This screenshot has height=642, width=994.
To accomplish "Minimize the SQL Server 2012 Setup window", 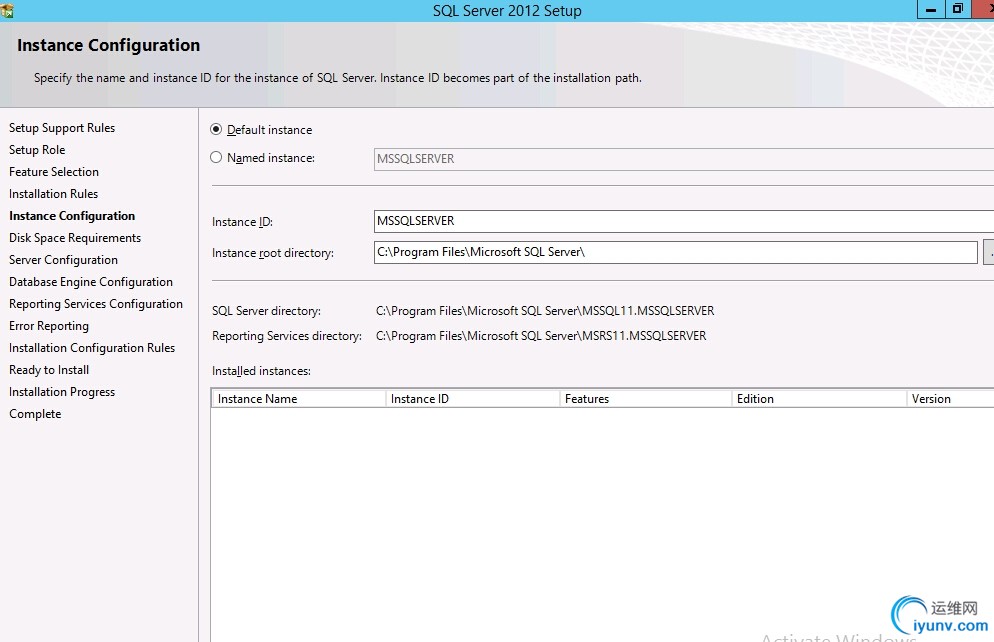I will (931, 10).
